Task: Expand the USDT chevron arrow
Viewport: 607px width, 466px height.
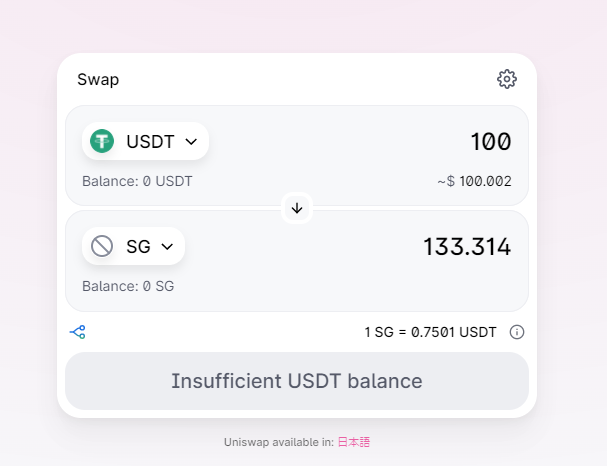Action: coord(191,142)
